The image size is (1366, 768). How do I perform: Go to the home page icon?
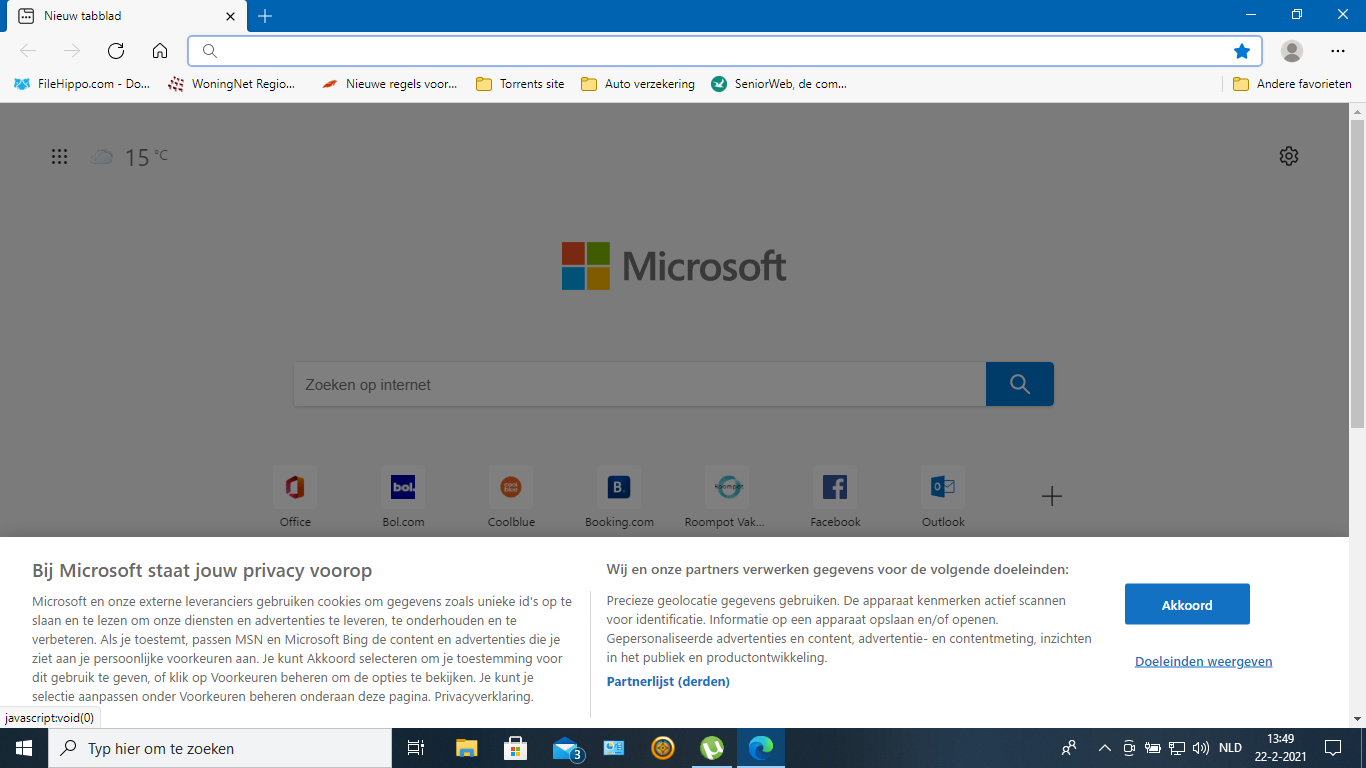(x=160, y=51)
